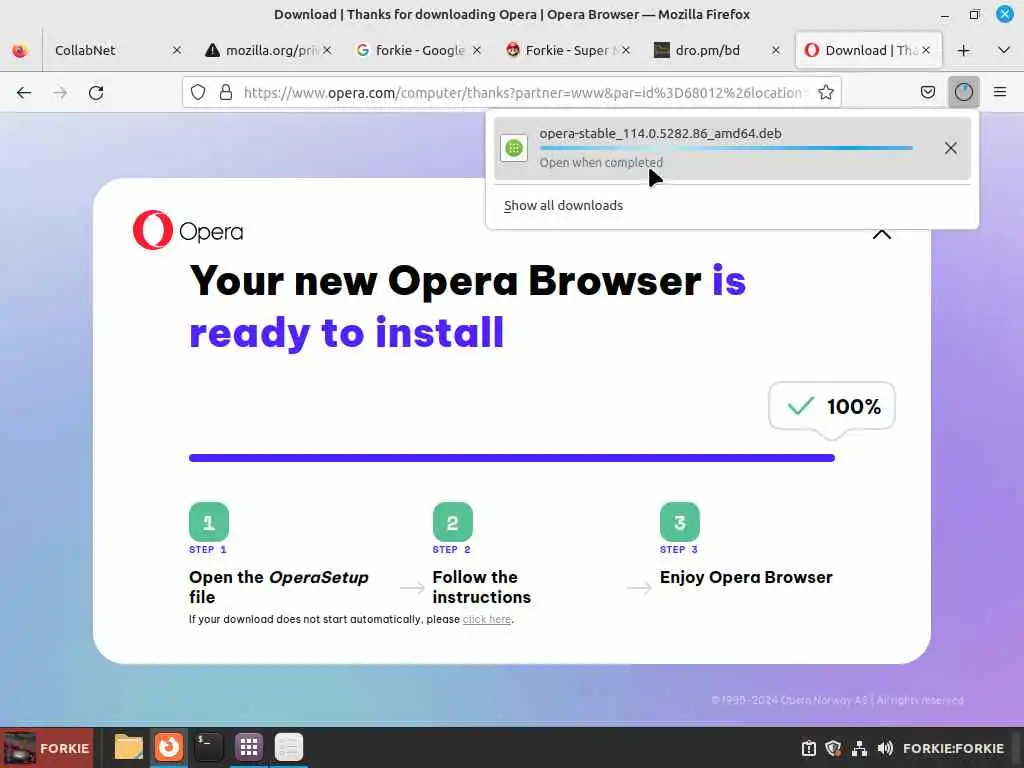The width and height of the screenshot is (1024, 768).
Task: Click 'Follow the instructions' text
Action: click(481, 586)
